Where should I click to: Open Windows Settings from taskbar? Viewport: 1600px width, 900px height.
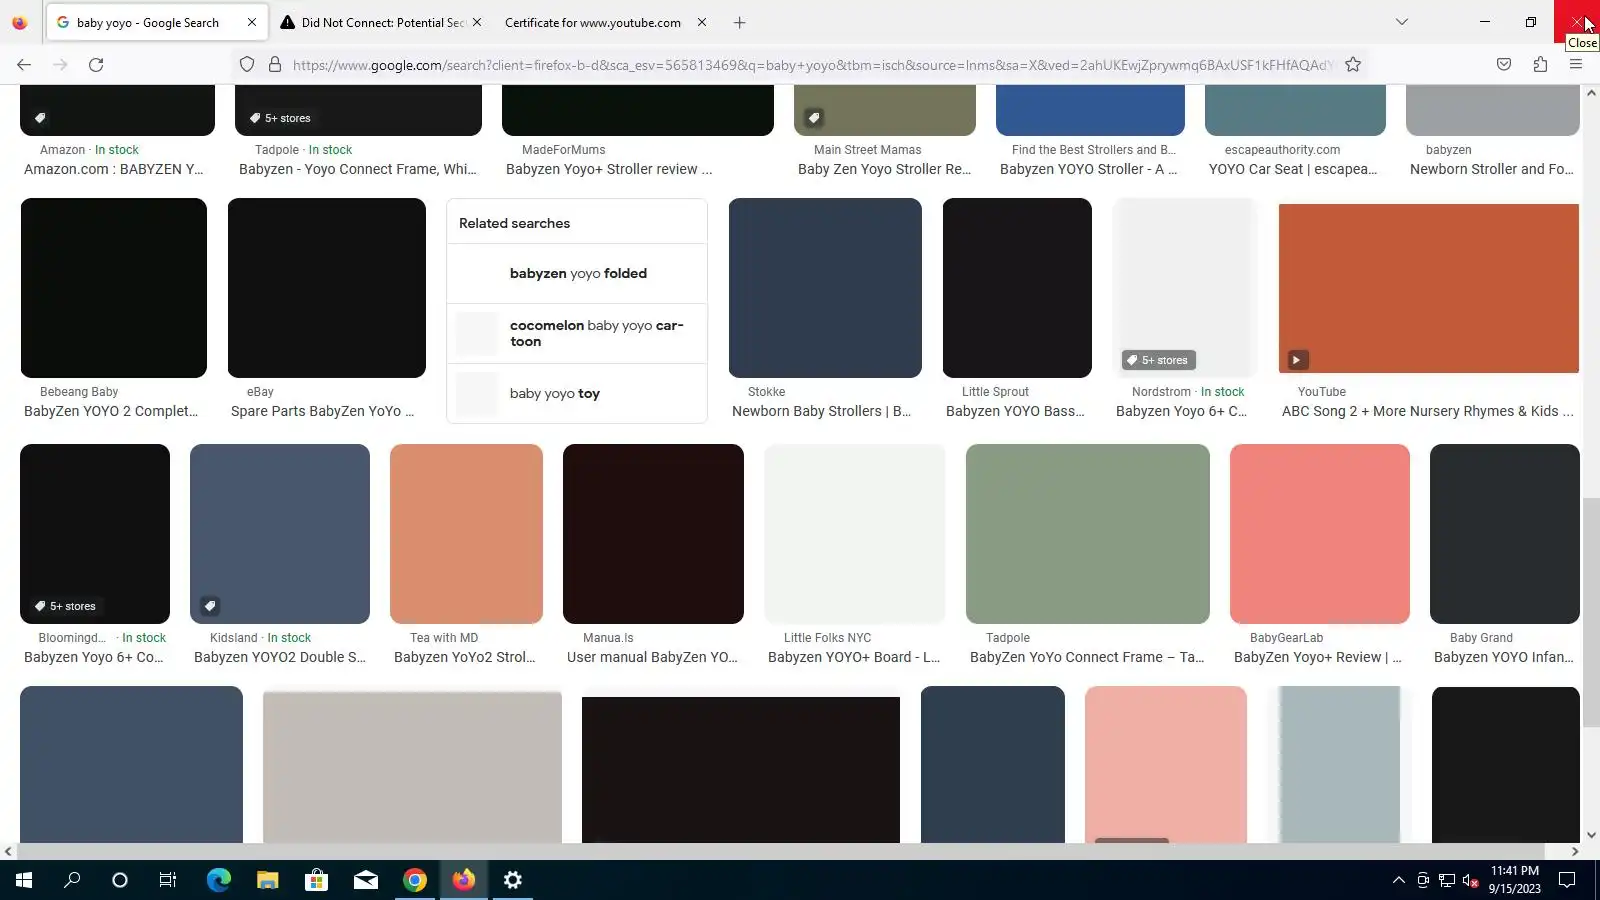pyautogui.click(x=512, y=880)
